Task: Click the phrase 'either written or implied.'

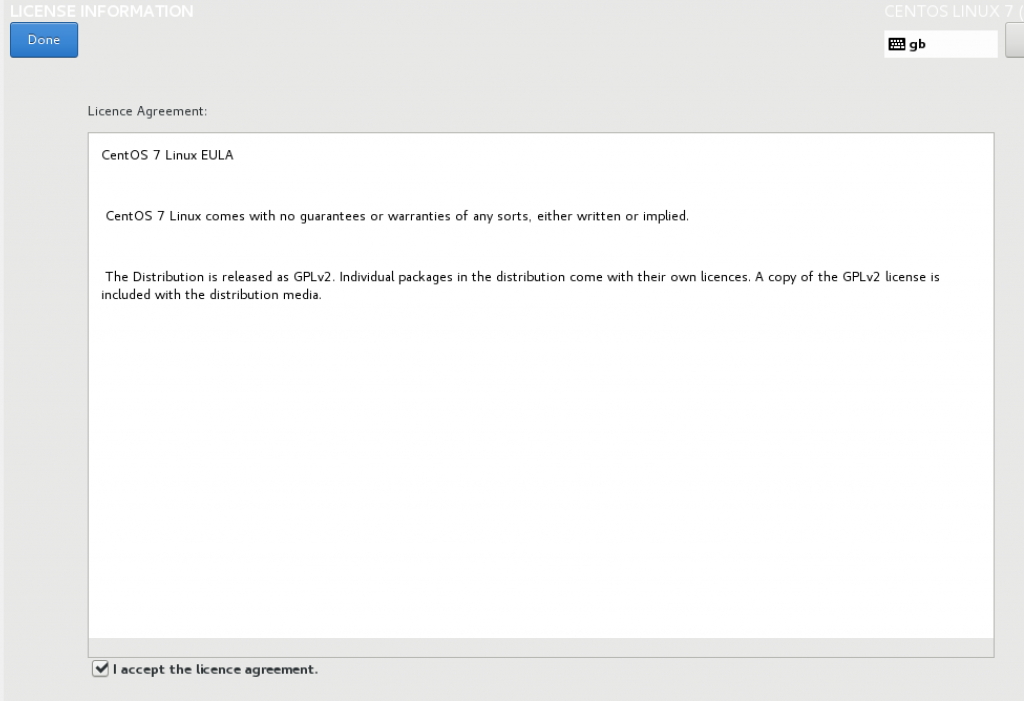Action: click(613, 216)
